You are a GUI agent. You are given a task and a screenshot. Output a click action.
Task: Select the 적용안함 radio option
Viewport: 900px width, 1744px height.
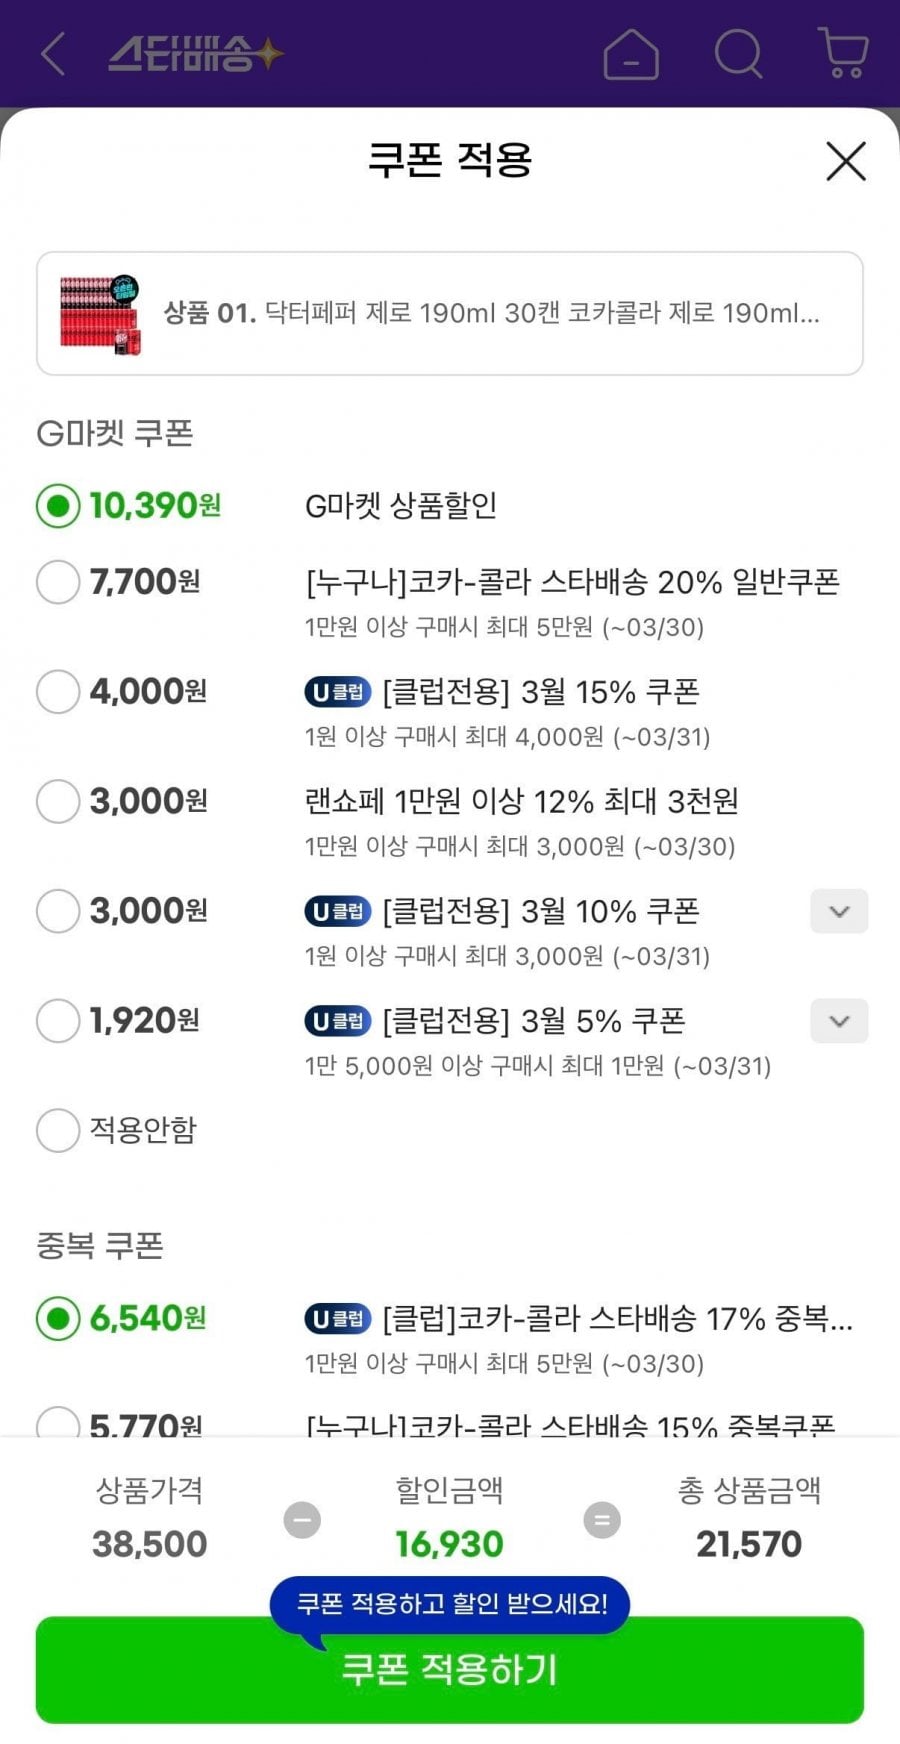(x=58, y=1130)
